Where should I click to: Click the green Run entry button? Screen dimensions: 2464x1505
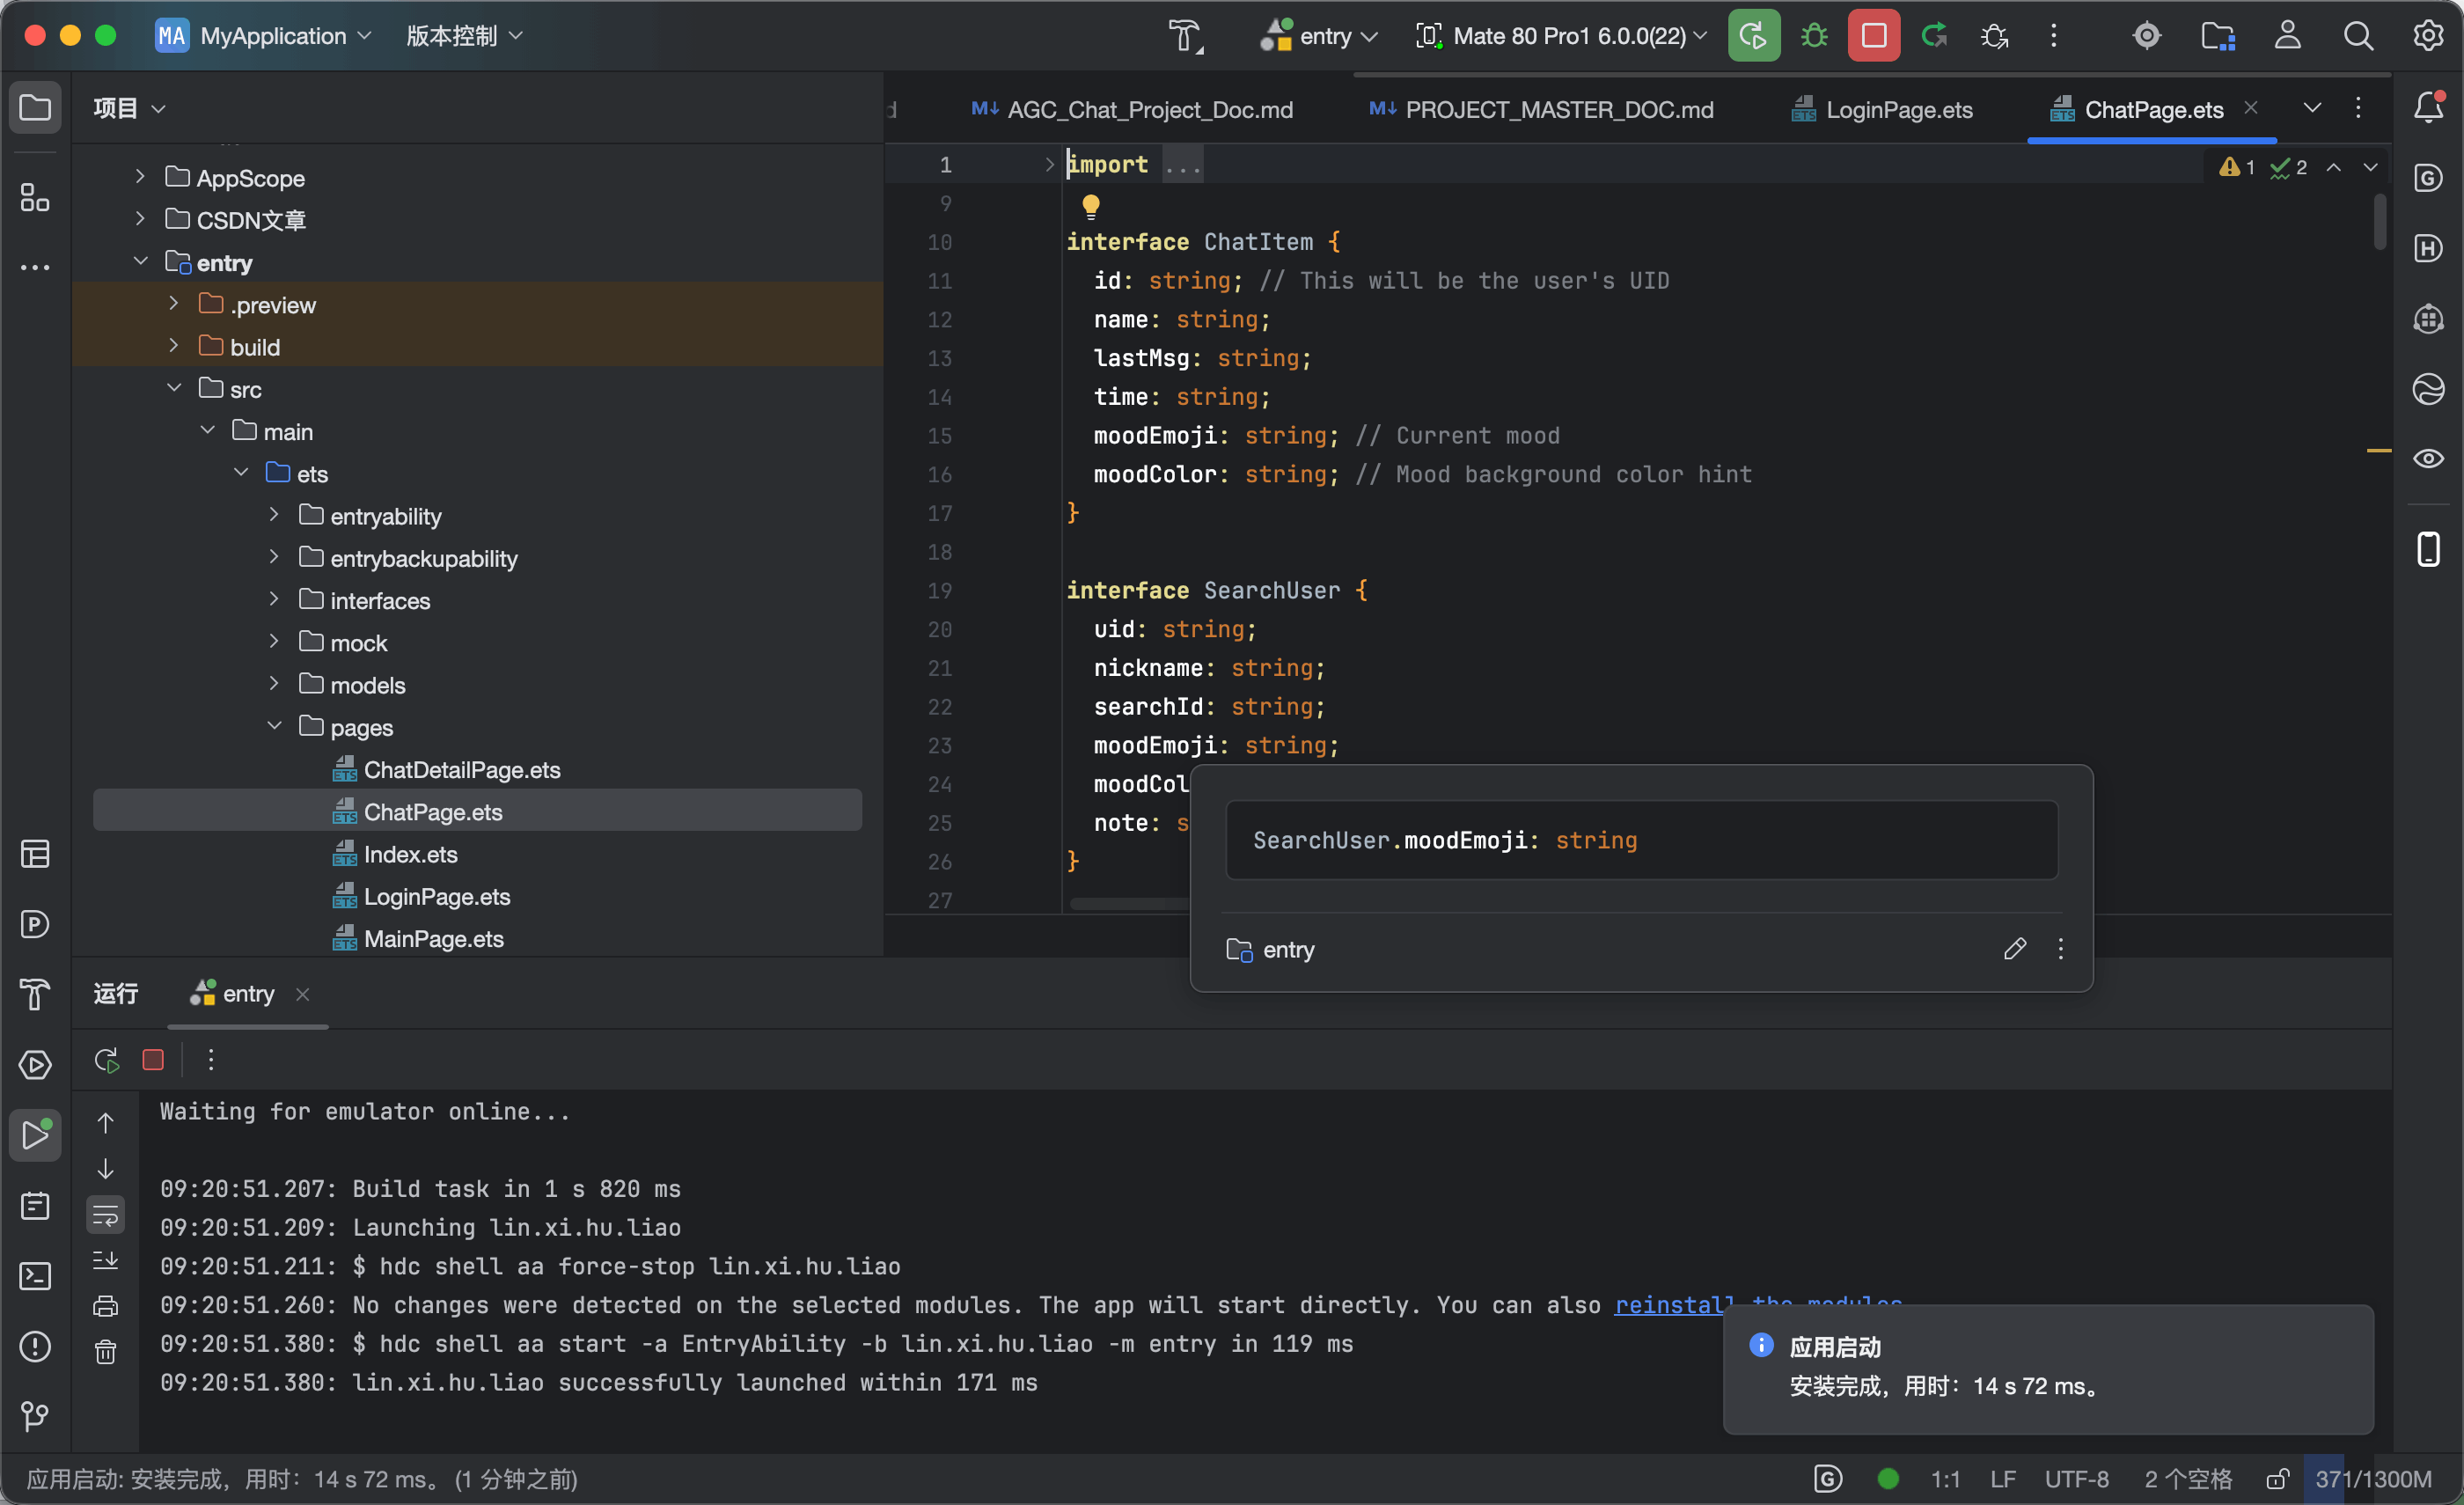pyautogui.click(x=1753, y=36)
